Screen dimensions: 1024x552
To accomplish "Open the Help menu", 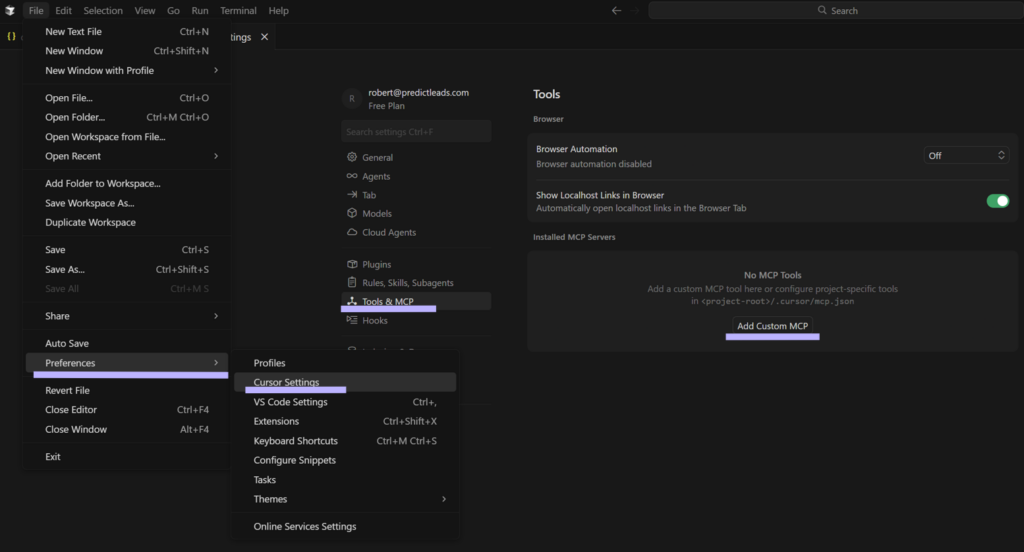I will [x=278, y=10].
